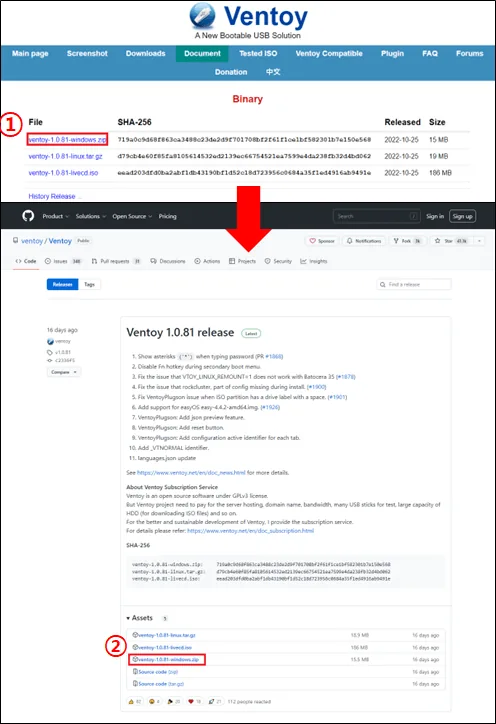Open the FAQ tab
Image resolution: width=496 pixels, height=724 pixels.
pos(429,54)
